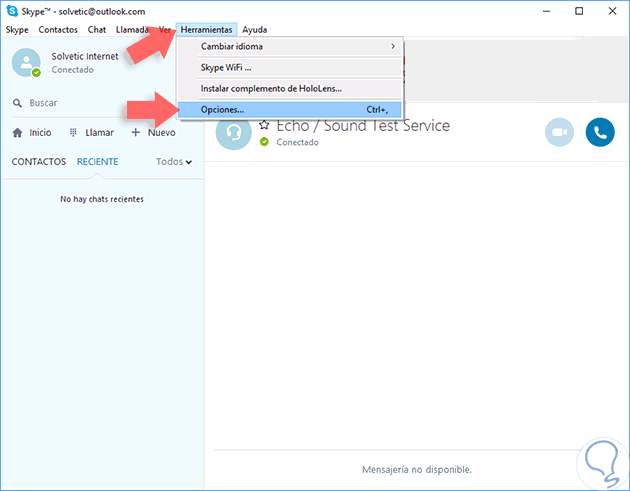Click the green online status badge on the avatar
This screenshot has height=491, width=630.
[x=36, y=73]
